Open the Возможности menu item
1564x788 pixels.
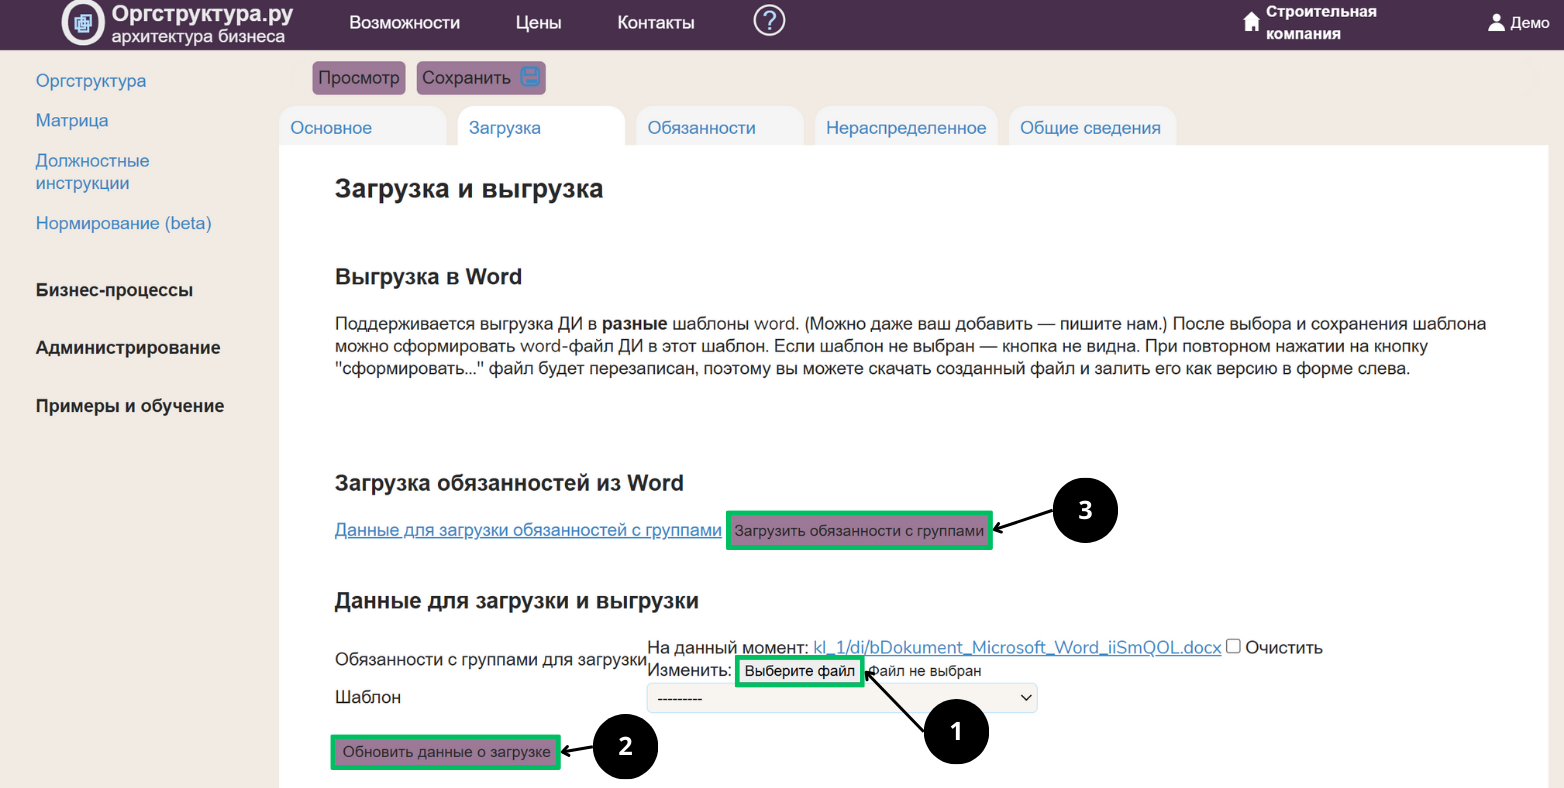click(405, 22)
